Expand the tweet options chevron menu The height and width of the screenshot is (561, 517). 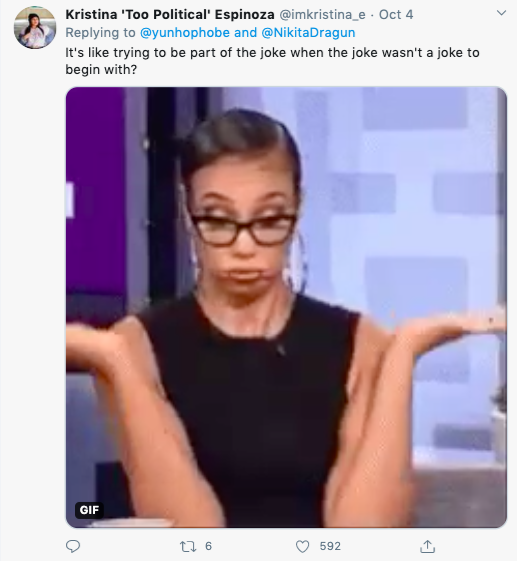502,13
